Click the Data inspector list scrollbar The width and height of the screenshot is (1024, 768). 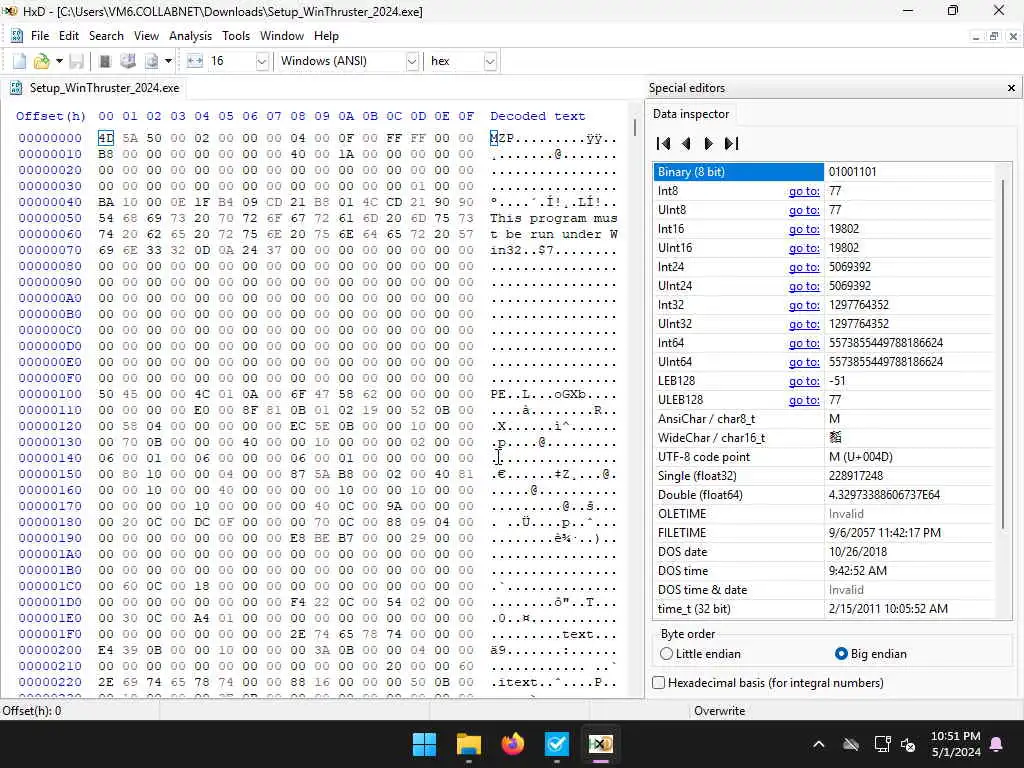click(1003, 353)
